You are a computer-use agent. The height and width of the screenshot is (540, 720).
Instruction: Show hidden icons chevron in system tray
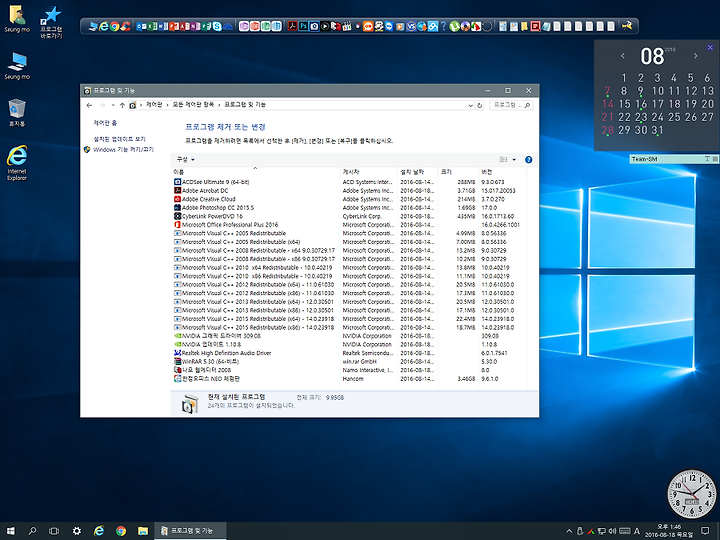pos(569,531)
